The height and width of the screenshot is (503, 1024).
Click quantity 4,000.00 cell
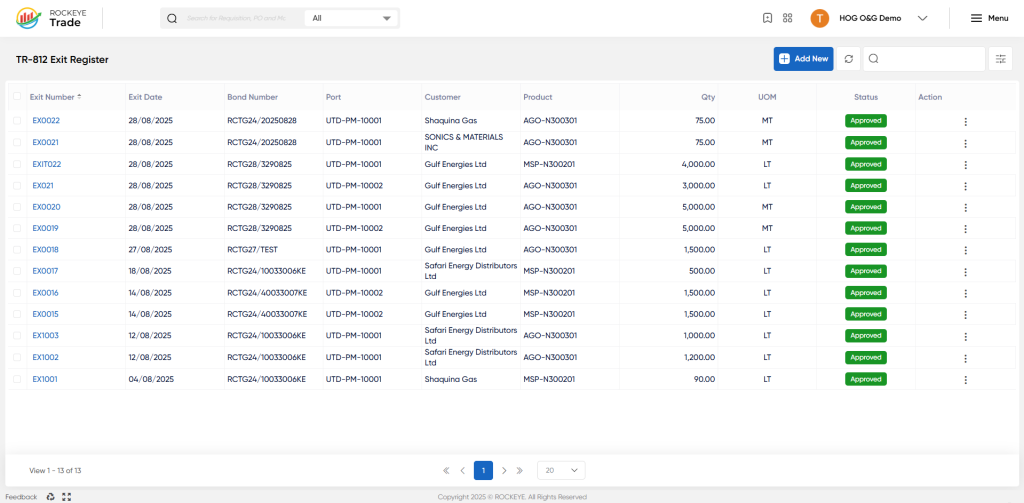(698, 164)
